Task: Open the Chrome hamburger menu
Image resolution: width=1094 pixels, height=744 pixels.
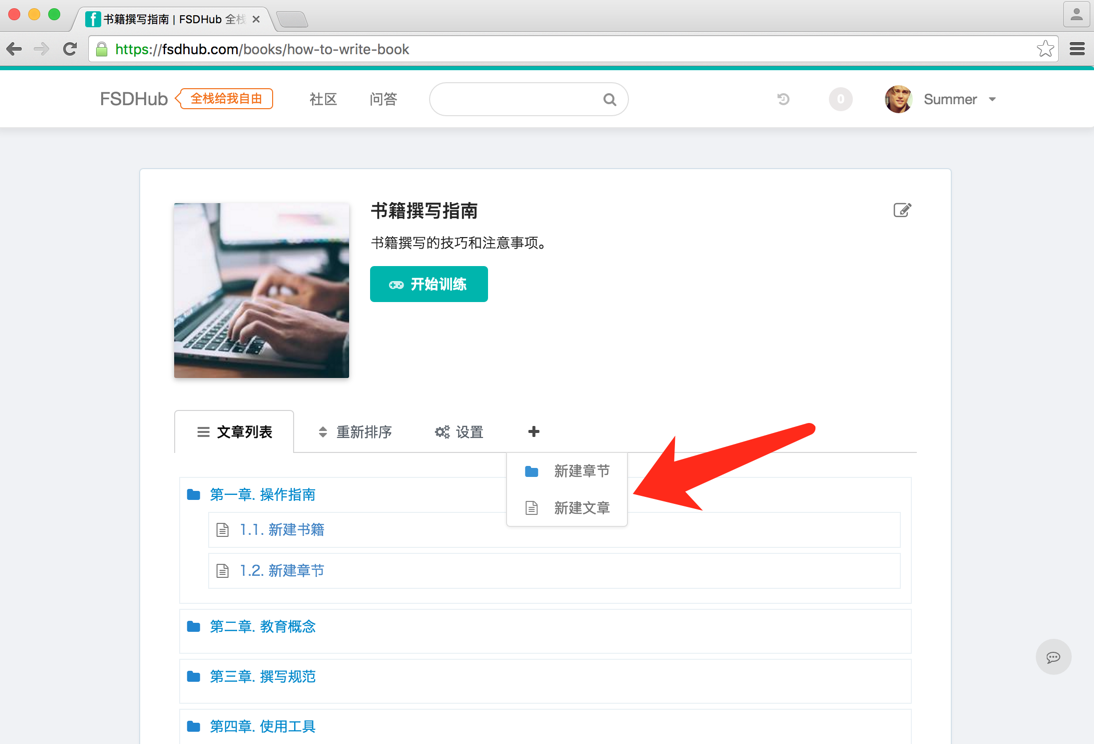Action: coord(1077,49)
